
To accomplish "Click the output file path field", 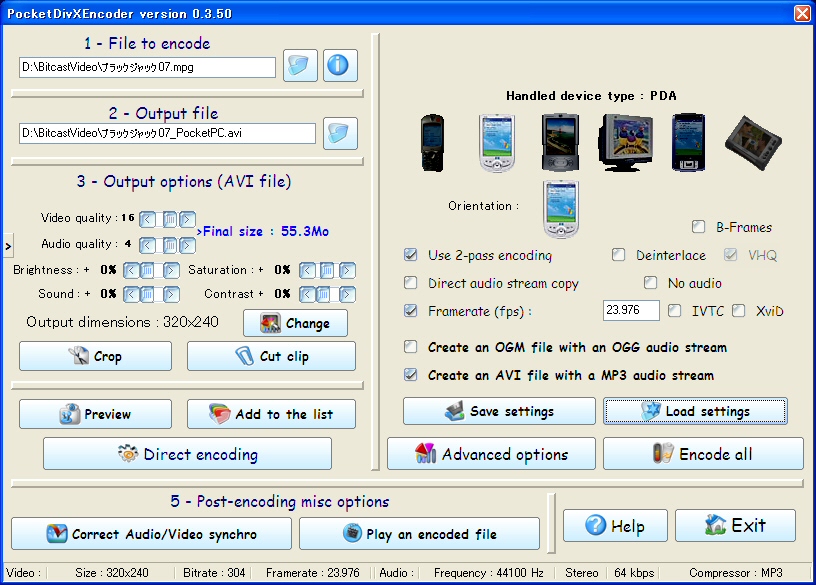I will (168, 133).
